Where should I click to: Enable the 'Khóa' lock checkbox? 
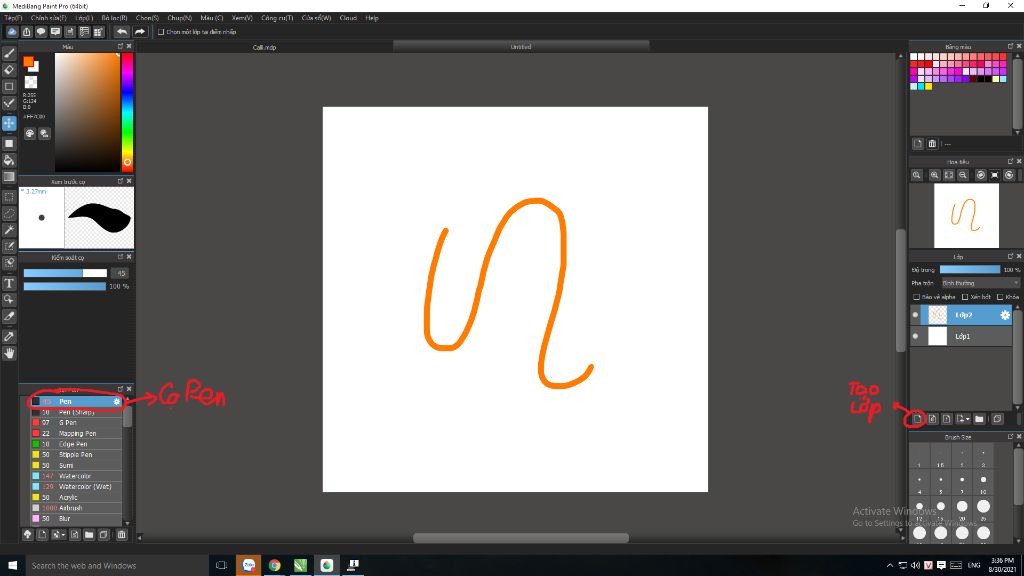pos(1000,297)
